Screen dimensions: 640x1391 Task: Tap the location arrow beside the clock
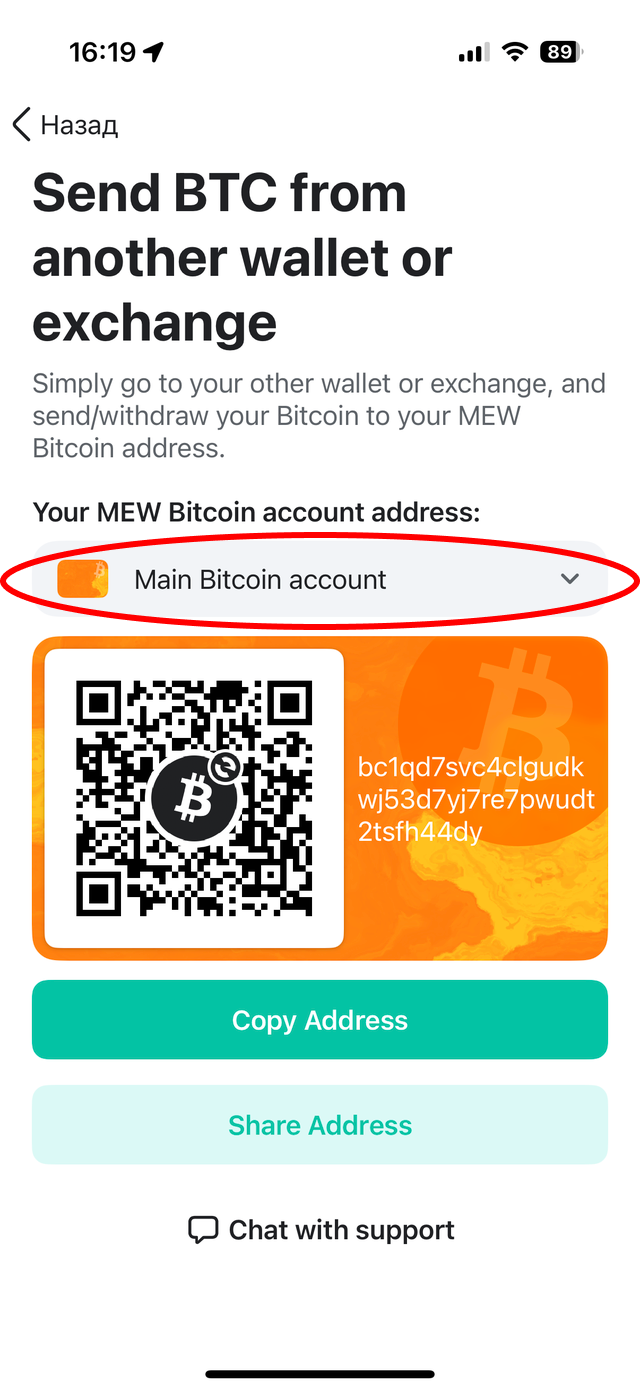[153, 51]
